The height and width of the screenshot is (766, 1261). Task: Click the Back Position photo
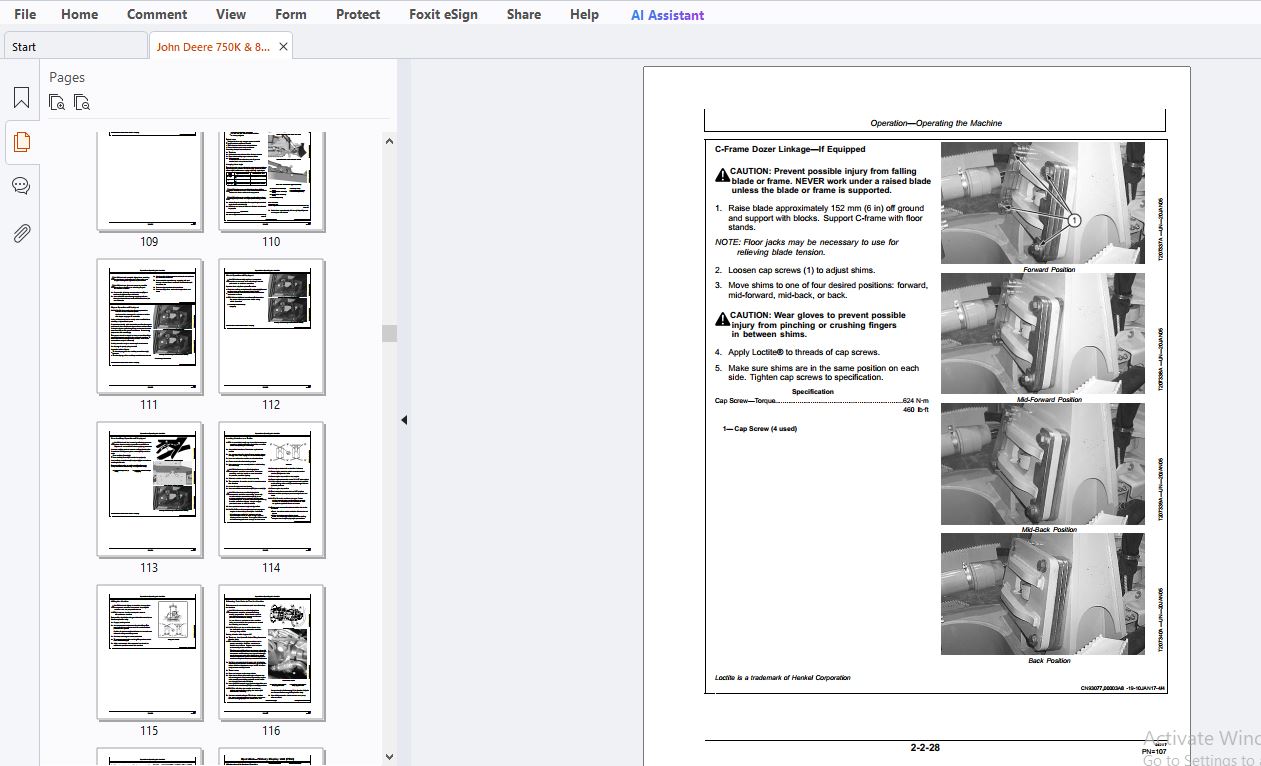point(1042,594)
